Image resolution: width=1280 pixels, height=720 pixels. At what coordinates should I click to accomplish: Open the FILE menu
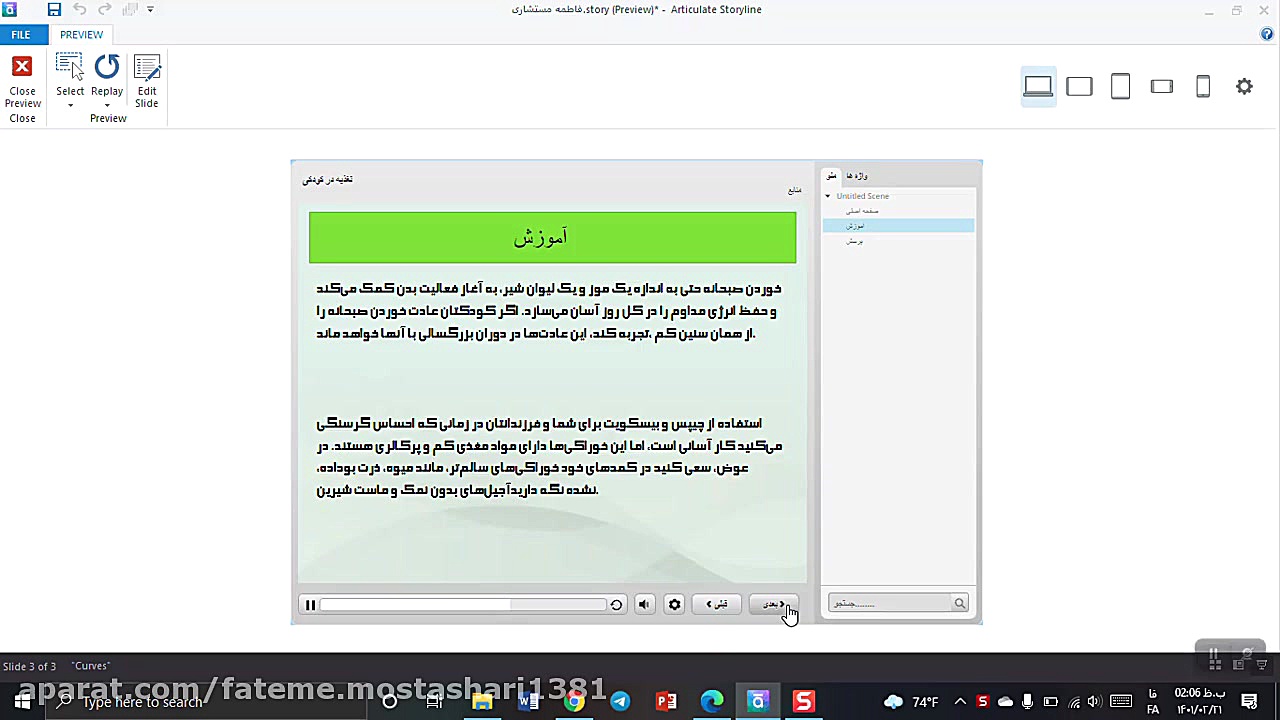[x=20, y=34]
